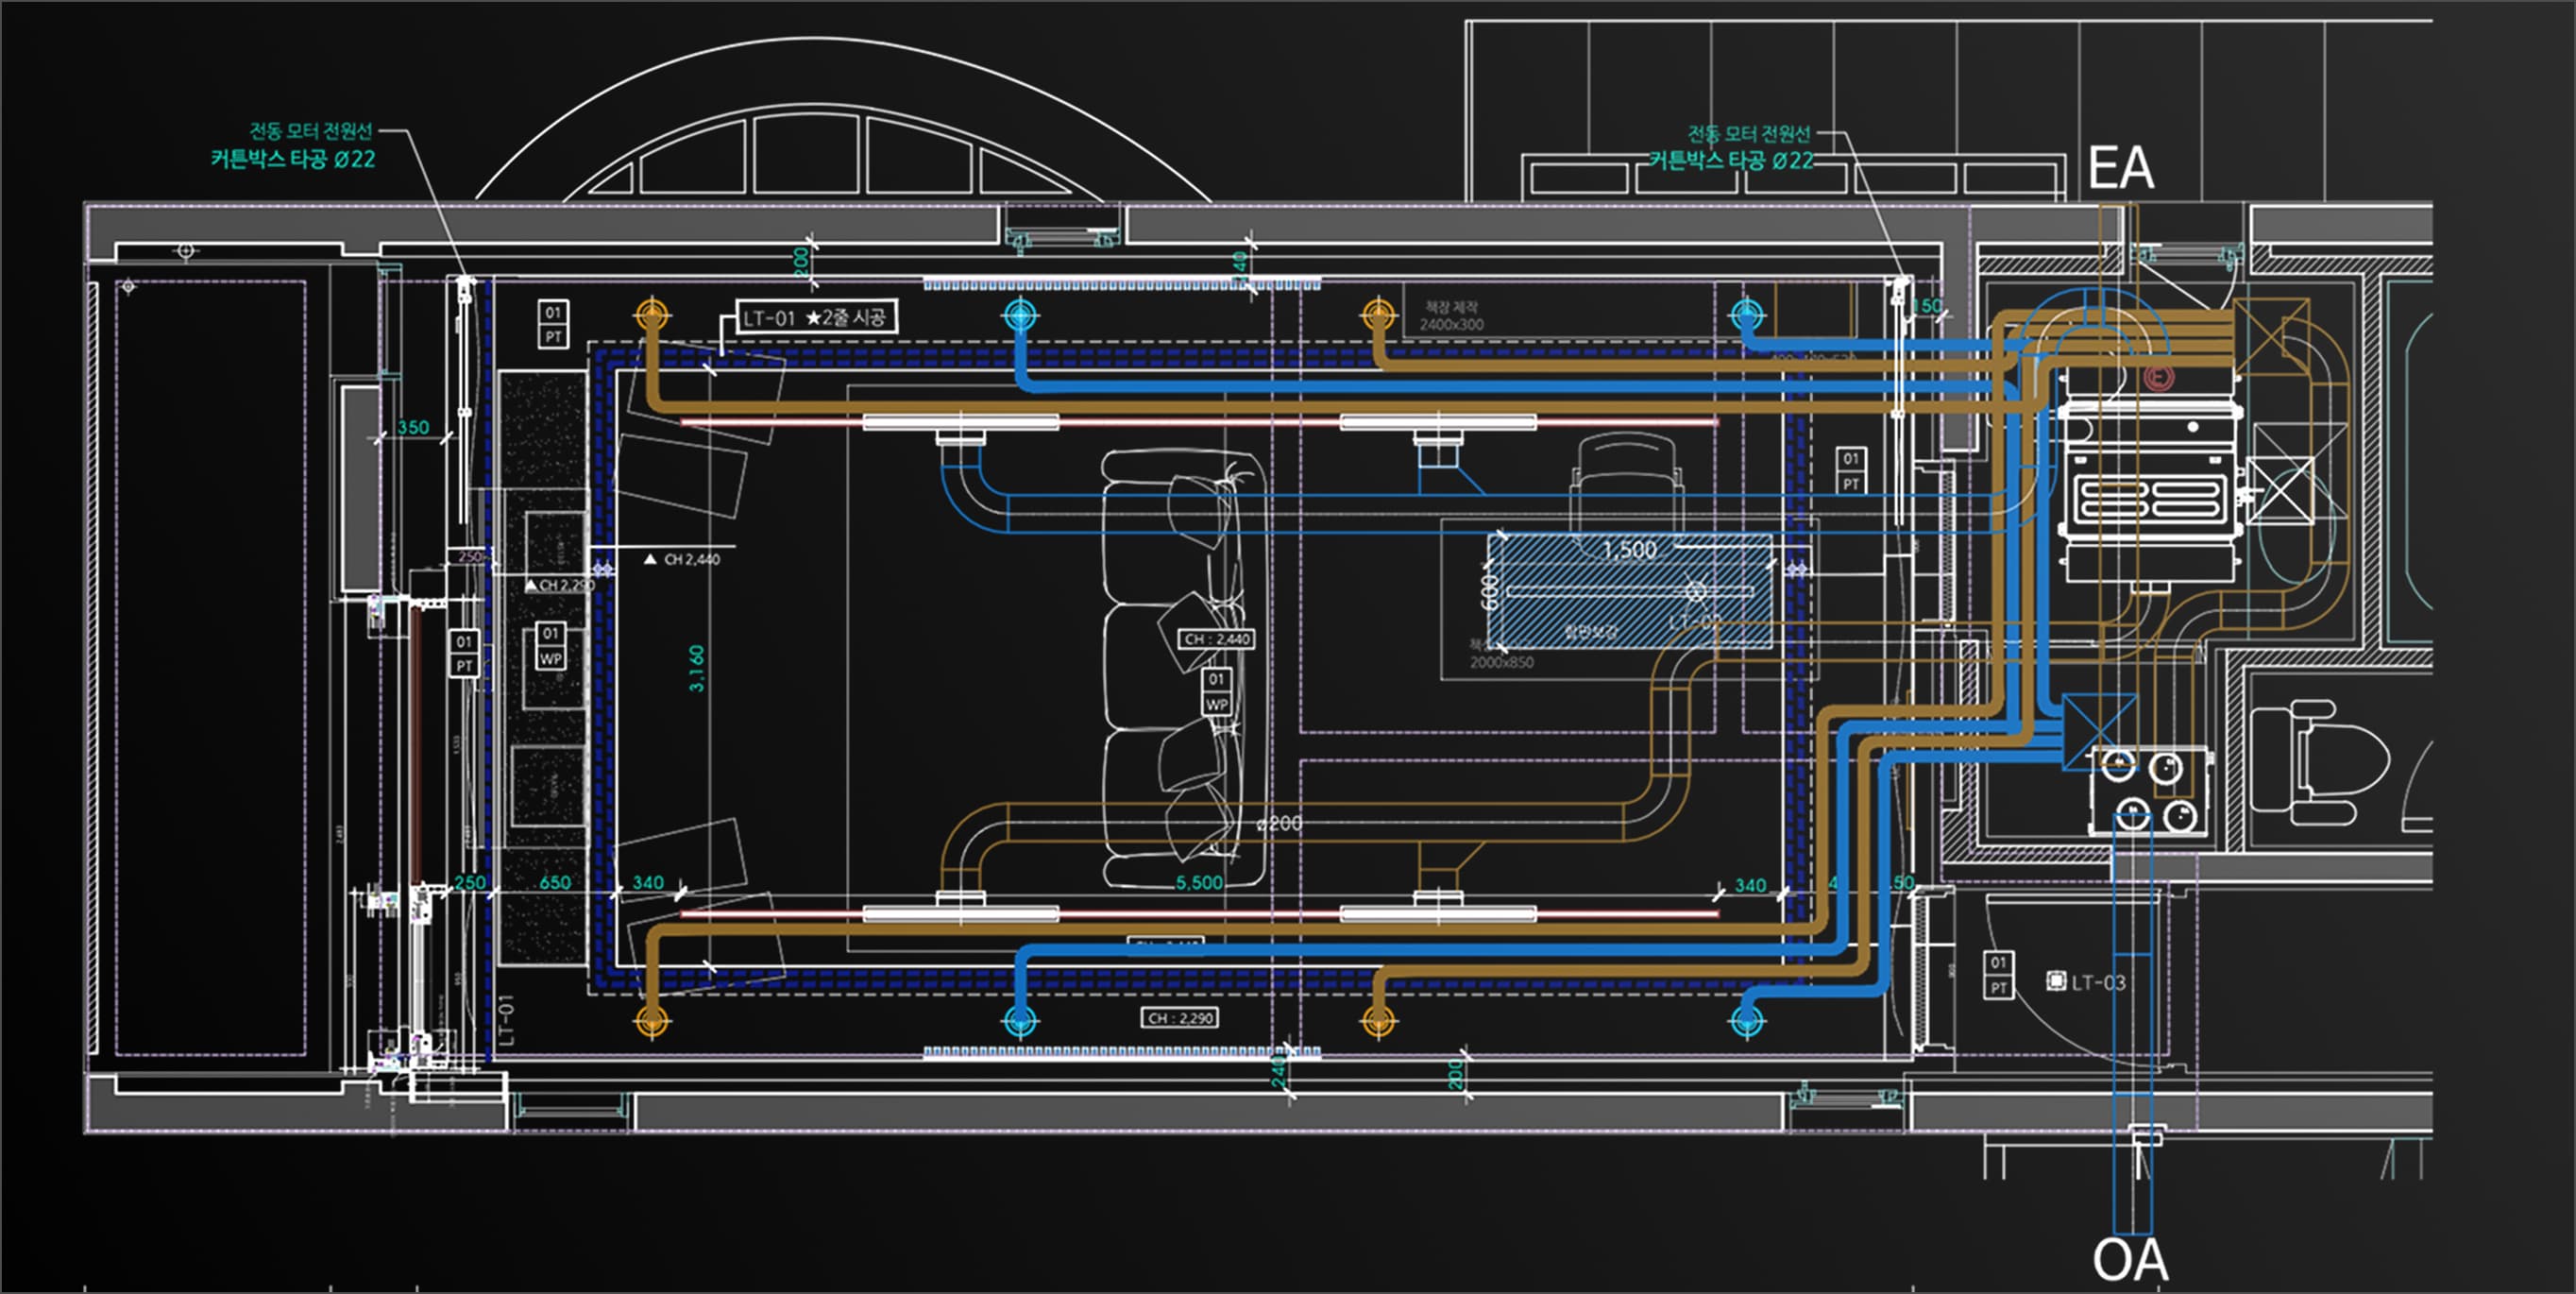Select the CH : 2,440 tag on sofa
Viewport: 2576px width, 1294px height.
(1215, 639)
